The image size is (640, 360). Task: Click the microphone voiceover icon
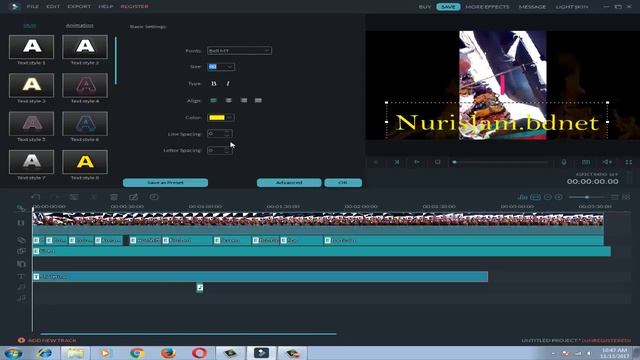564,162
